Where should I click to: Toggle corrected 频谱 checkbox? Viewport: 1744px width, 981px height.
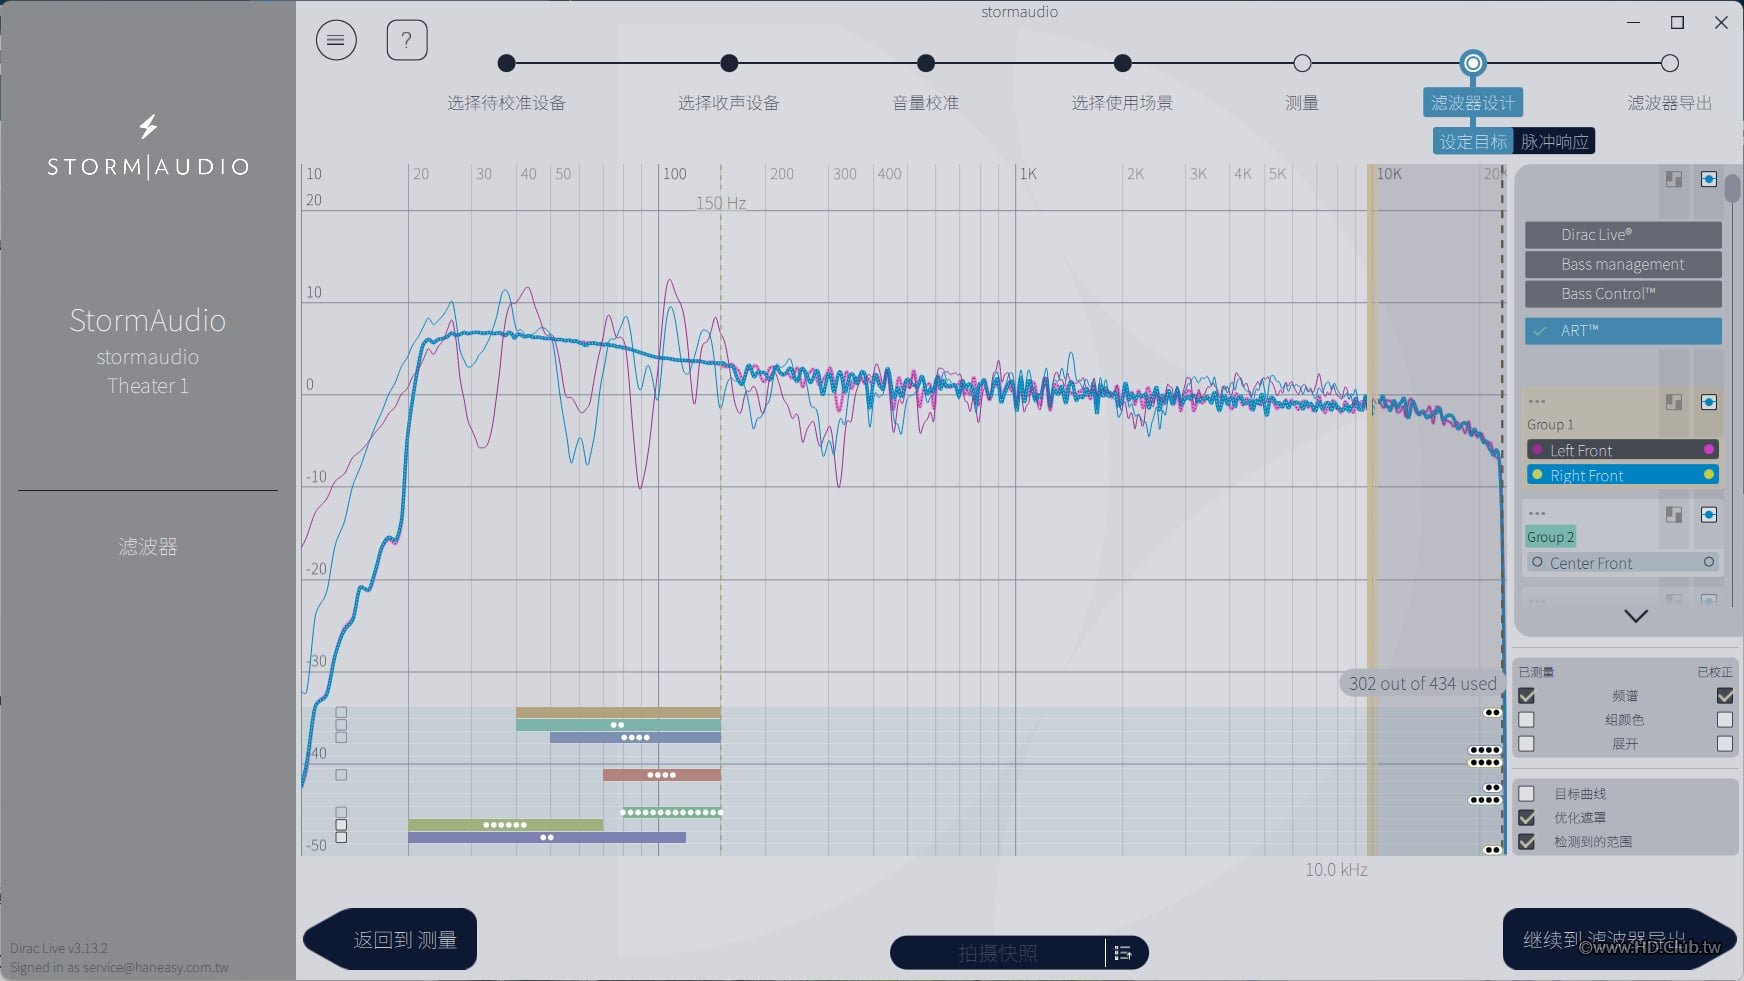(1725, 696)
